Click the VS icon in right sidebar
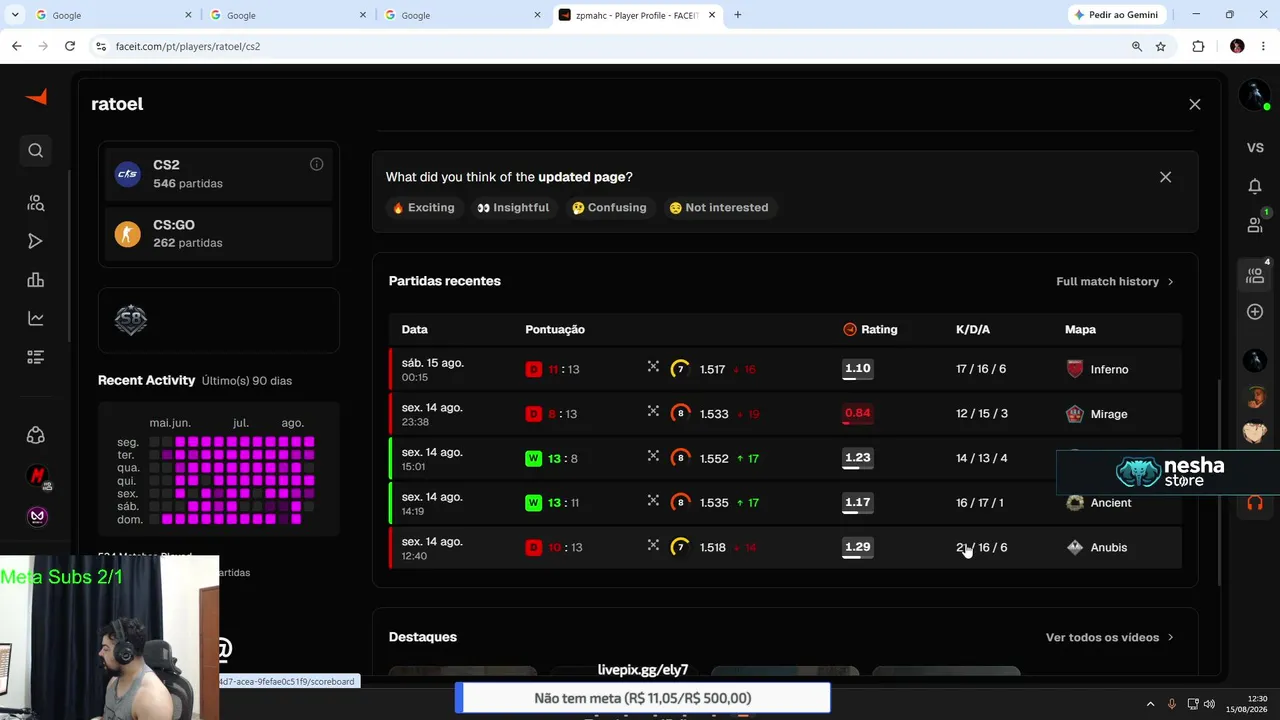Image resolution: width=1280 pixels, height=720 pixels. click(1255, 148)
